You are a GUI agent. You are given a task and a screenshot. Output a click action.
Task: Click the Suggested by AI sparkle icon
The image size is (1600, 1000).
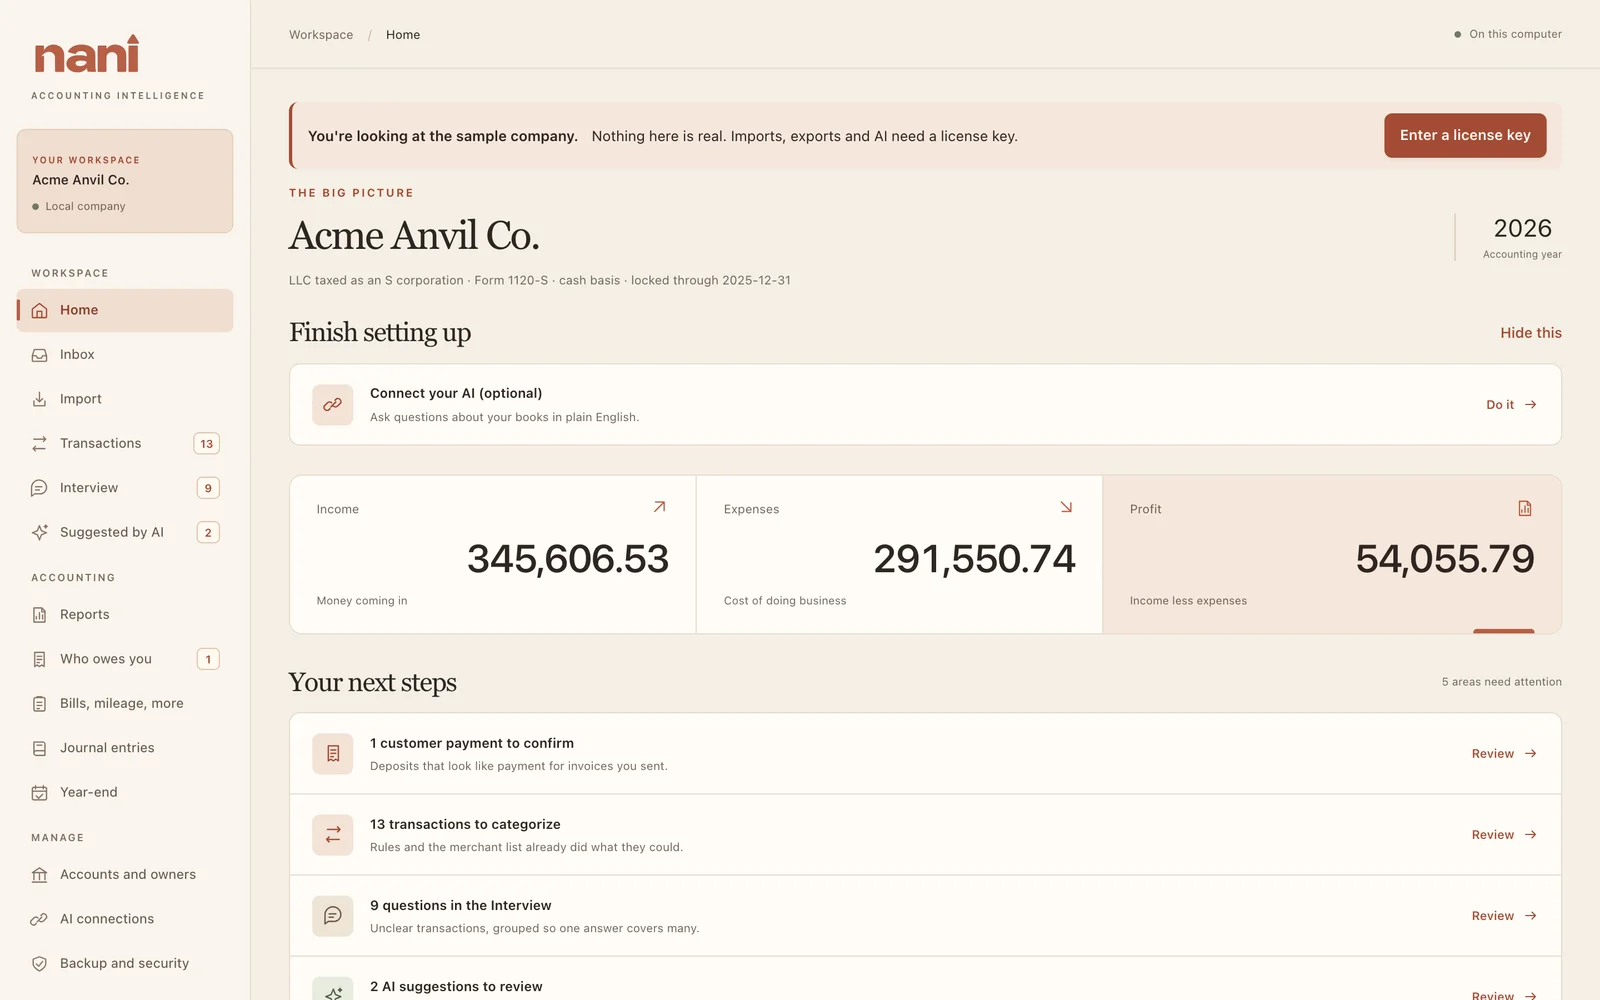click(x=40, y=533)
